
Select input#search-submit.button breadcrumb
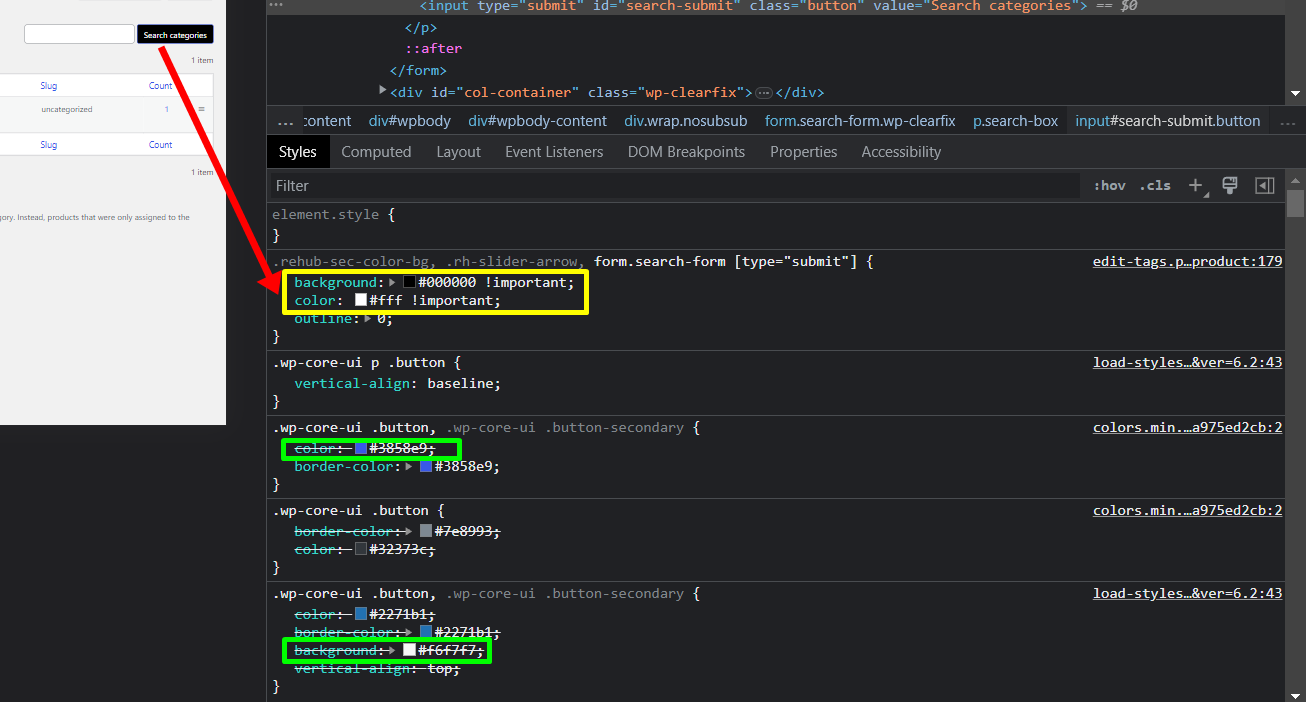coord(1168,121)
